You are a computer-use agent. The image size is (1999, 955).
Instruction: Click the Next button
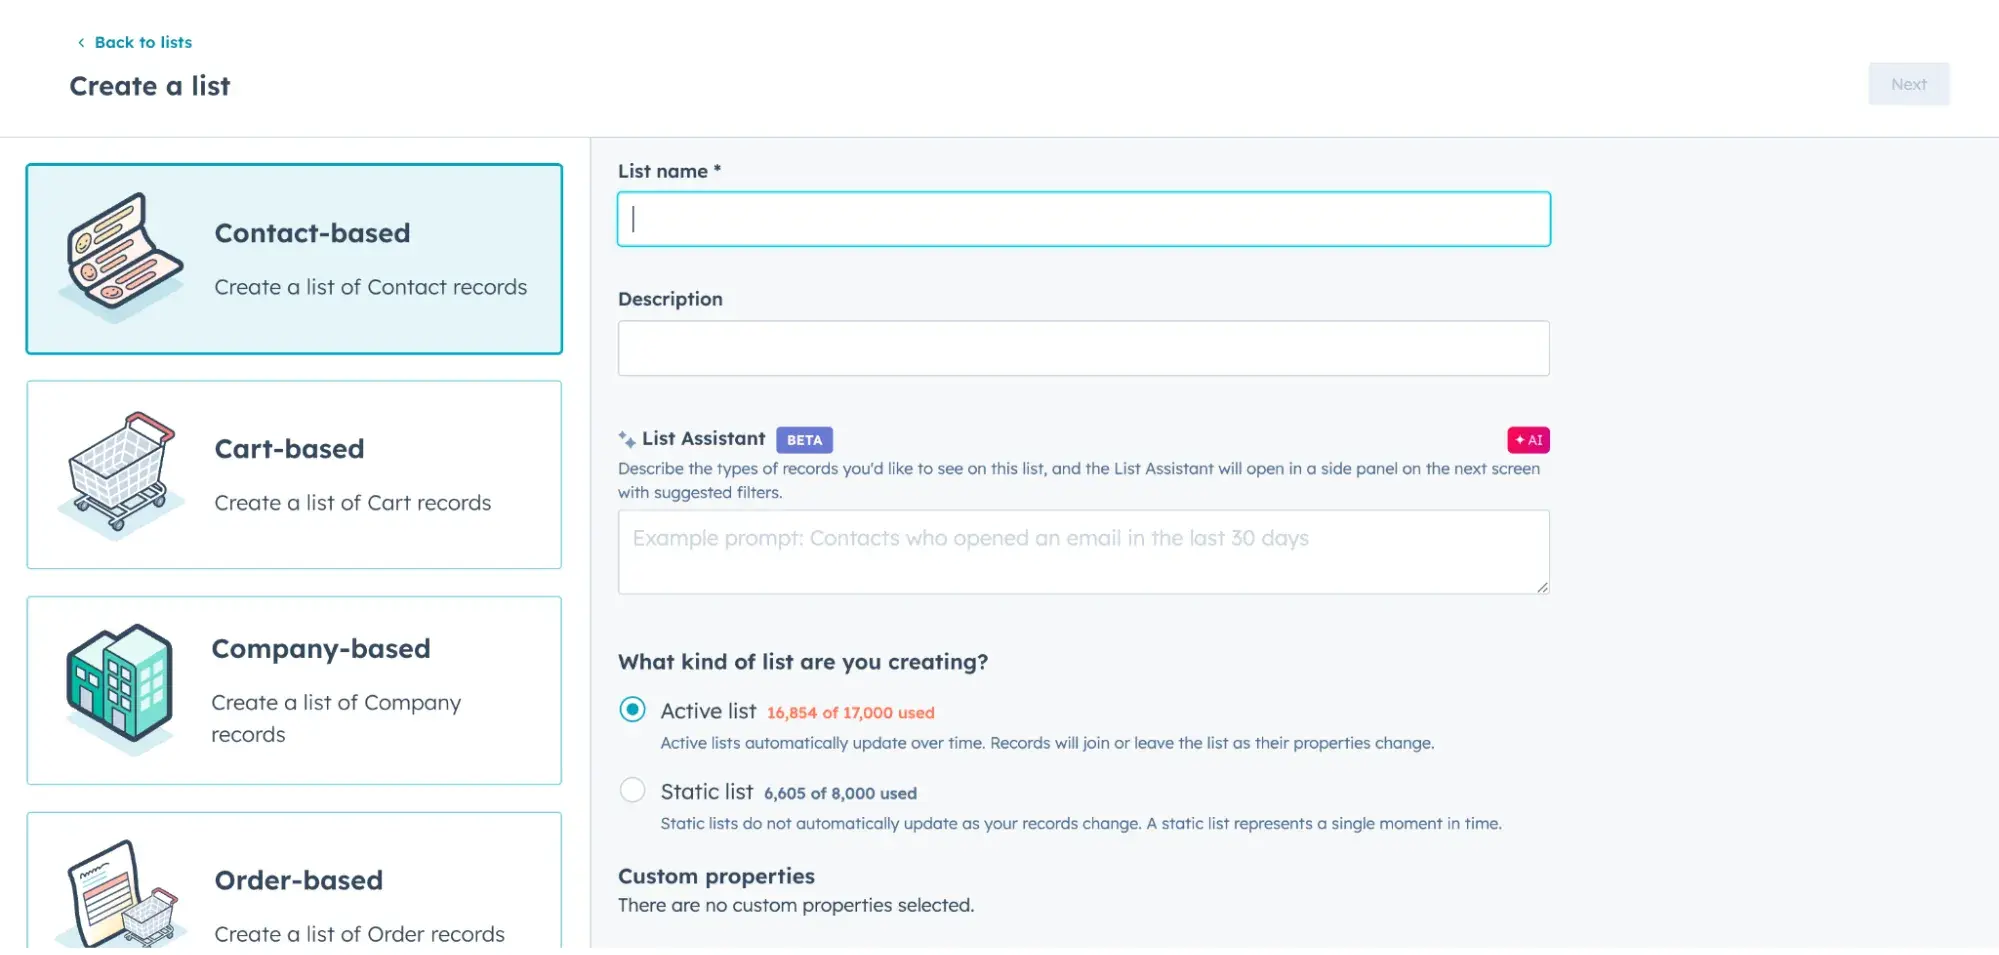click(1908, 84)
